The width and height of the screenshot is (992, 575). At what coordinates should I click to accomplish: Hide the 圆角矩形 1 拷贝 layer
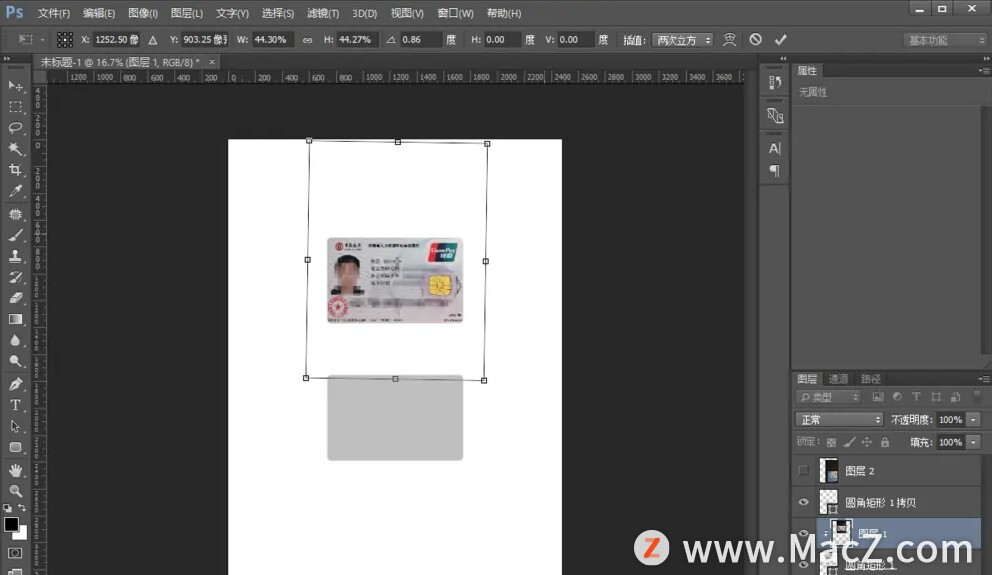pos(804,502)
